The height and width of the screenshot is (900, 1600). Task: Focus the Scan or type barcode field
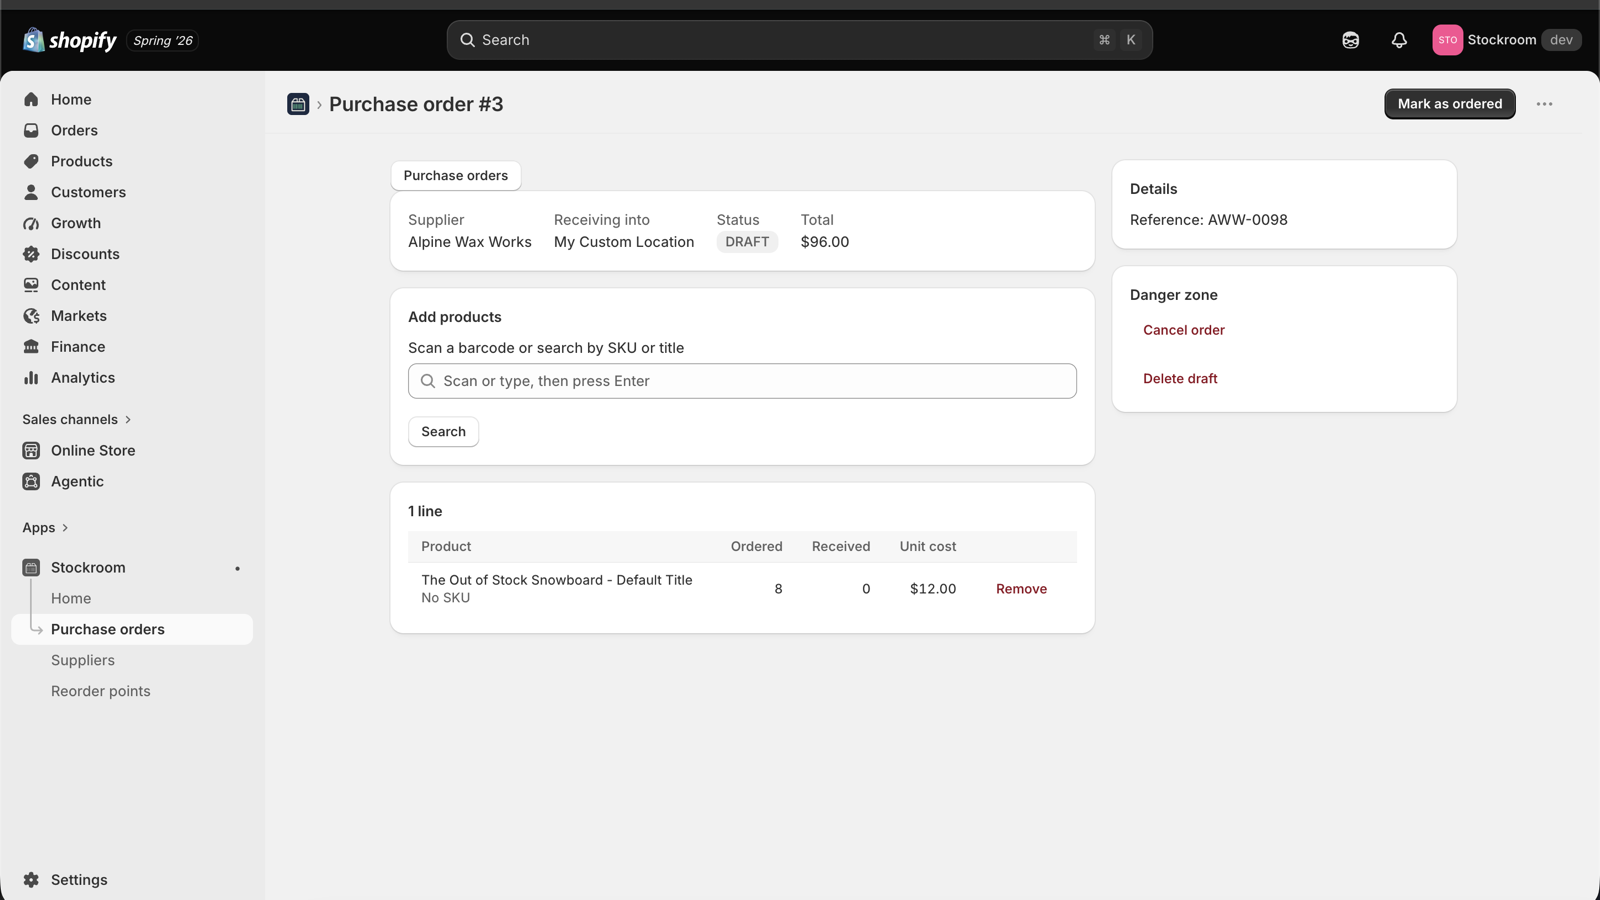(x=742, y=381)
